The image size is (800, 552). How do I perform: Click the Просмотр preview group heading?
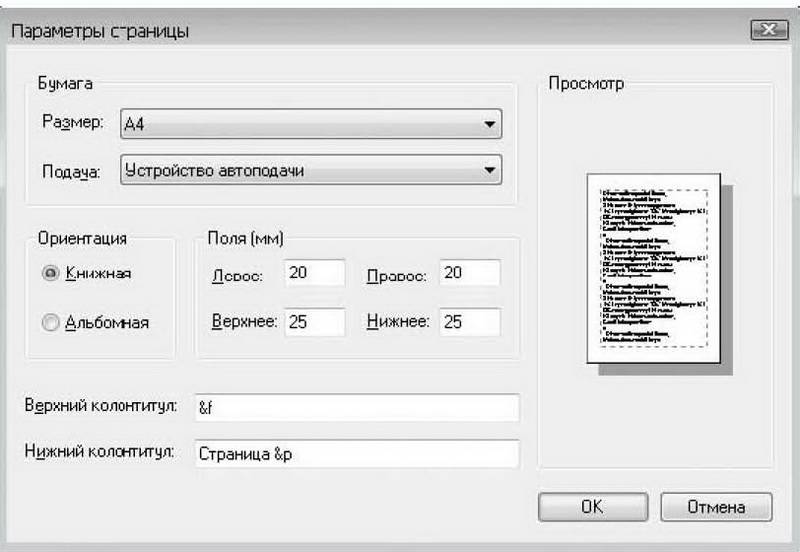(586, 83)
